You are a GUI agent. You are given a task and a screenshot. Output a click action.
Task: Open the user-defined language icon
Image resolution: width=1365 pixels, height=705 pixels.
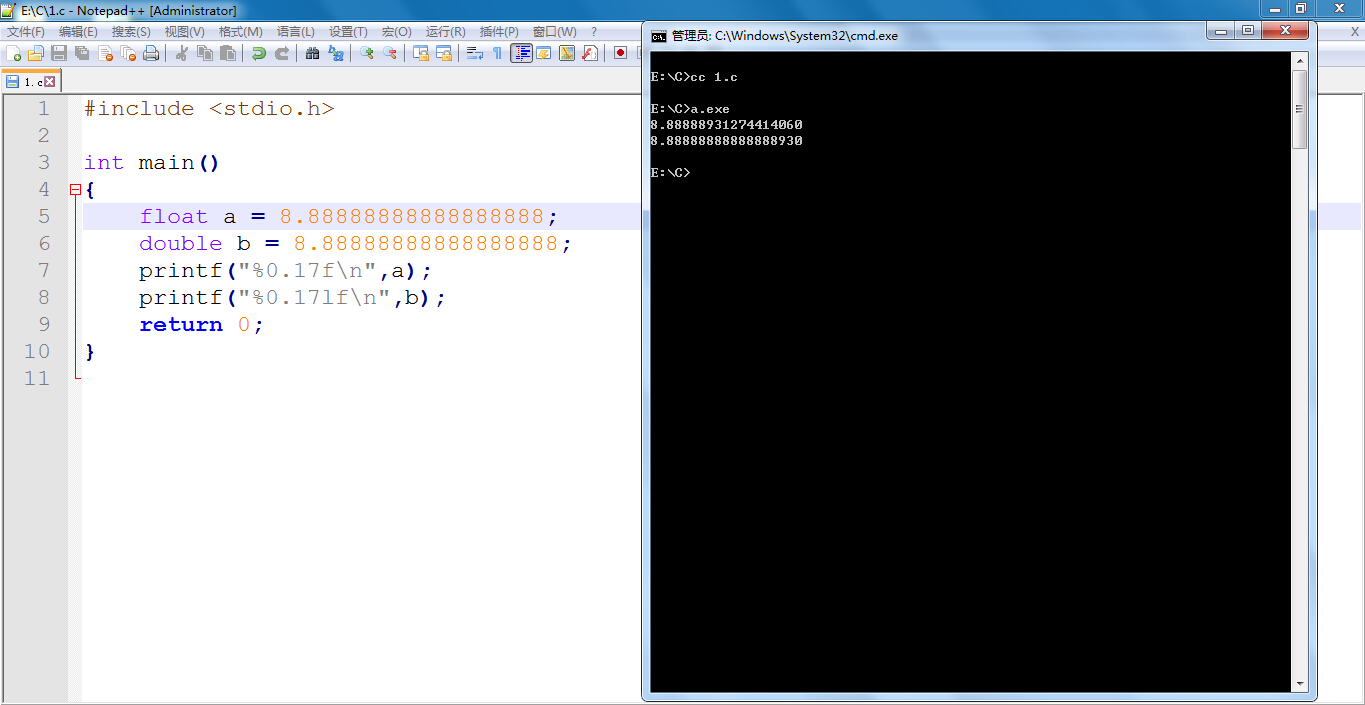click(x=544, y=53)
